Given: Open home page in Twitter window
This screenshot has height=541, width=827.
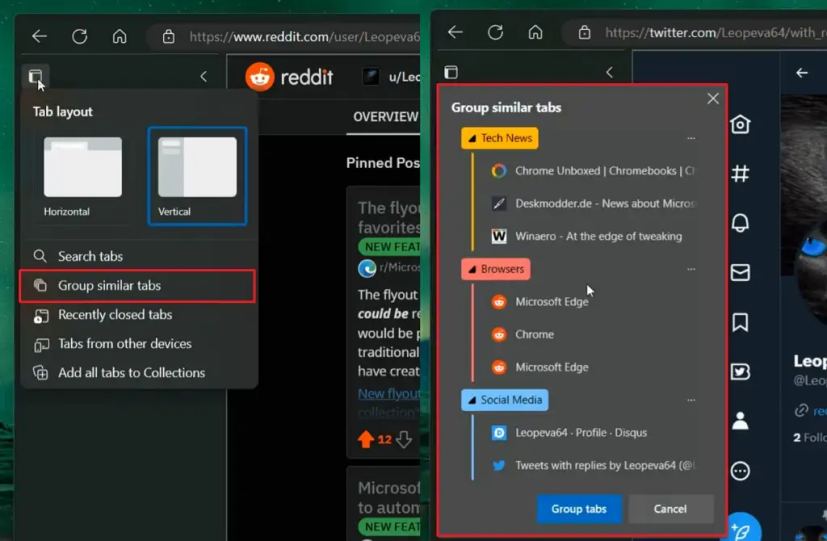Looking at the screenshot, I should coord(535,32).
